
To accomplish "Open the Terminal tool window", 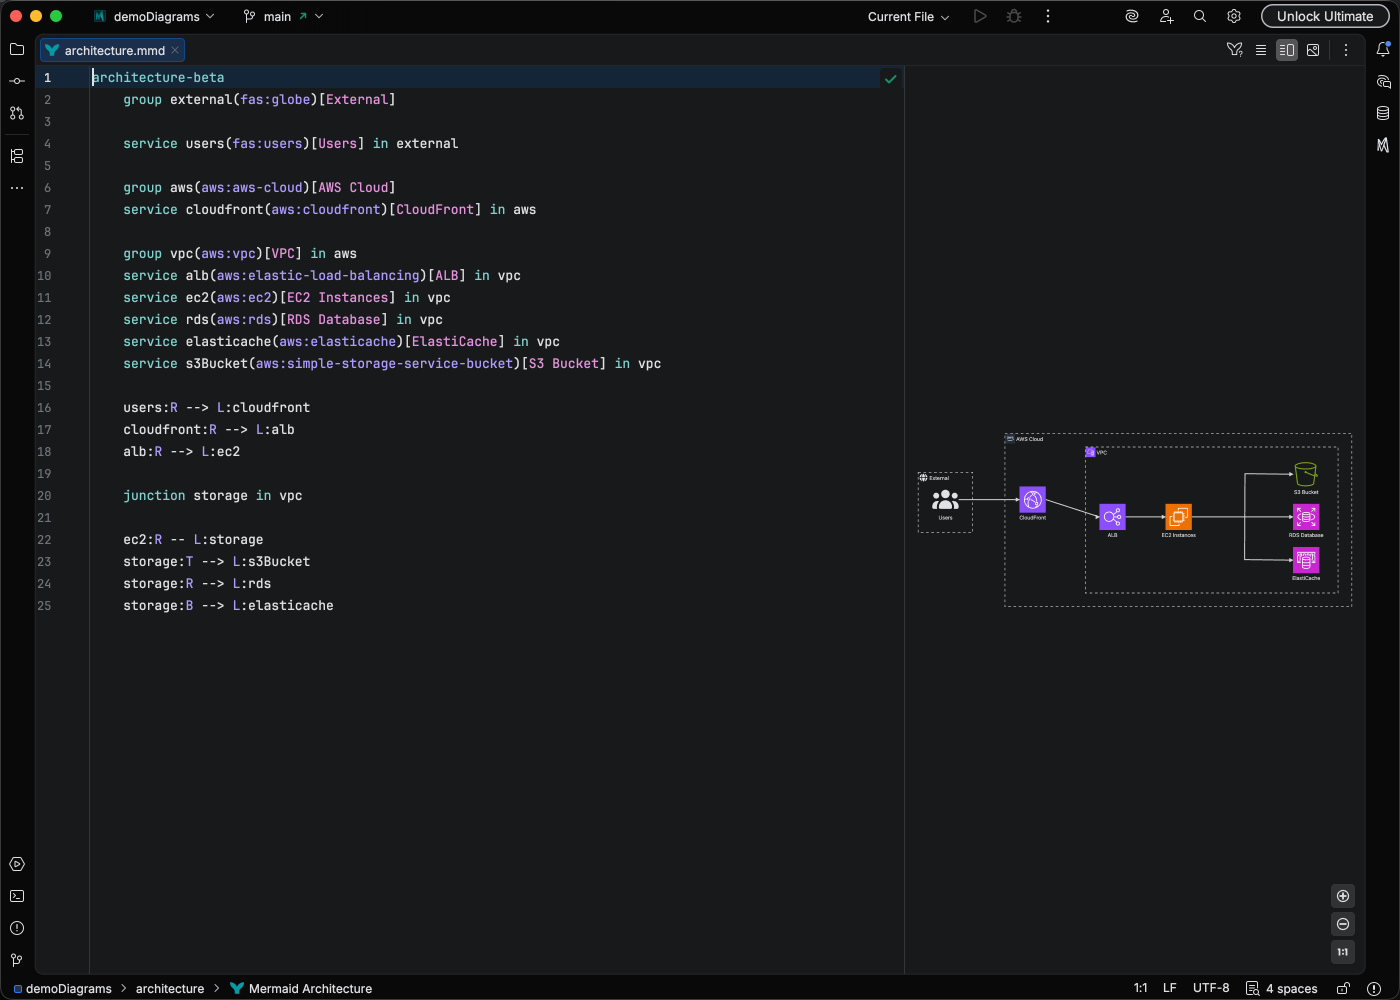I will [x=17, y=896].
